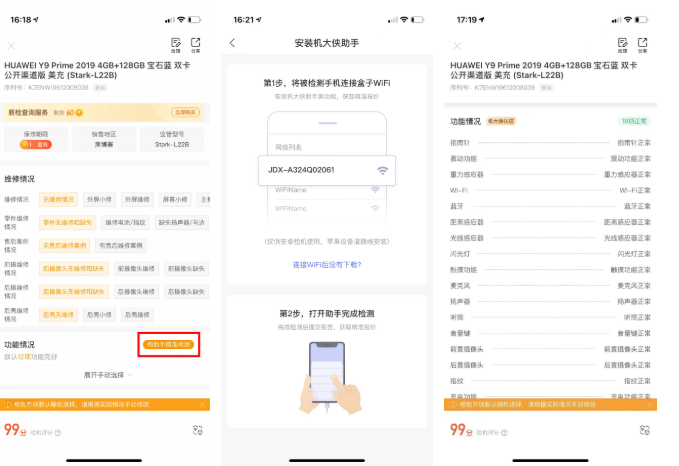
Task: Tap help icon beside 验机评分 on right
Action: [504, 432]
